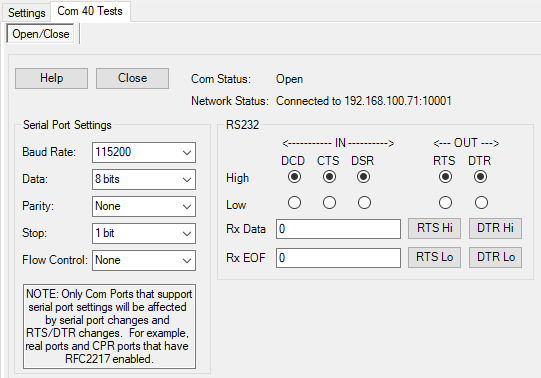Open the Open/Close sub-tab

(41, 34)
